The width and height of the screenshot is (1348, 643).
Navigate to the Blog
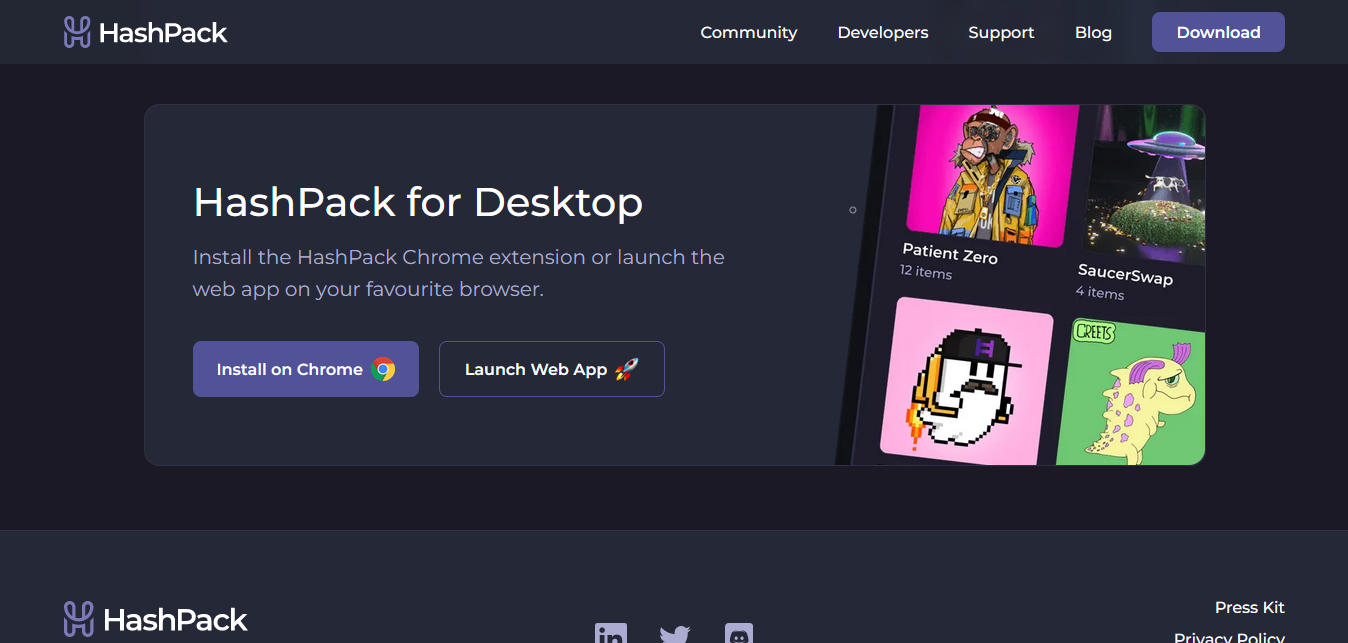(1093, 32)
